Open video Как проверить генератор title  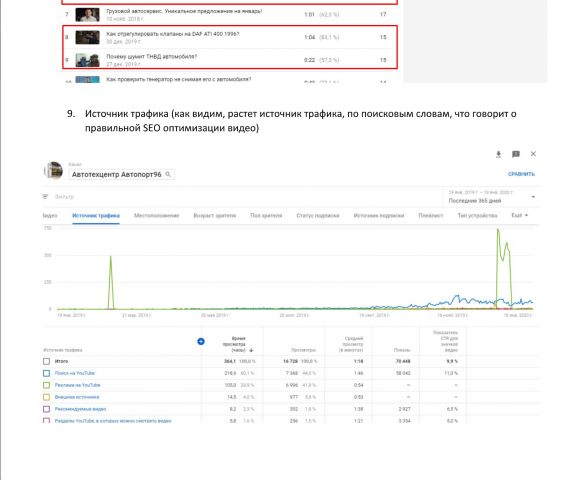coord(179,79)
